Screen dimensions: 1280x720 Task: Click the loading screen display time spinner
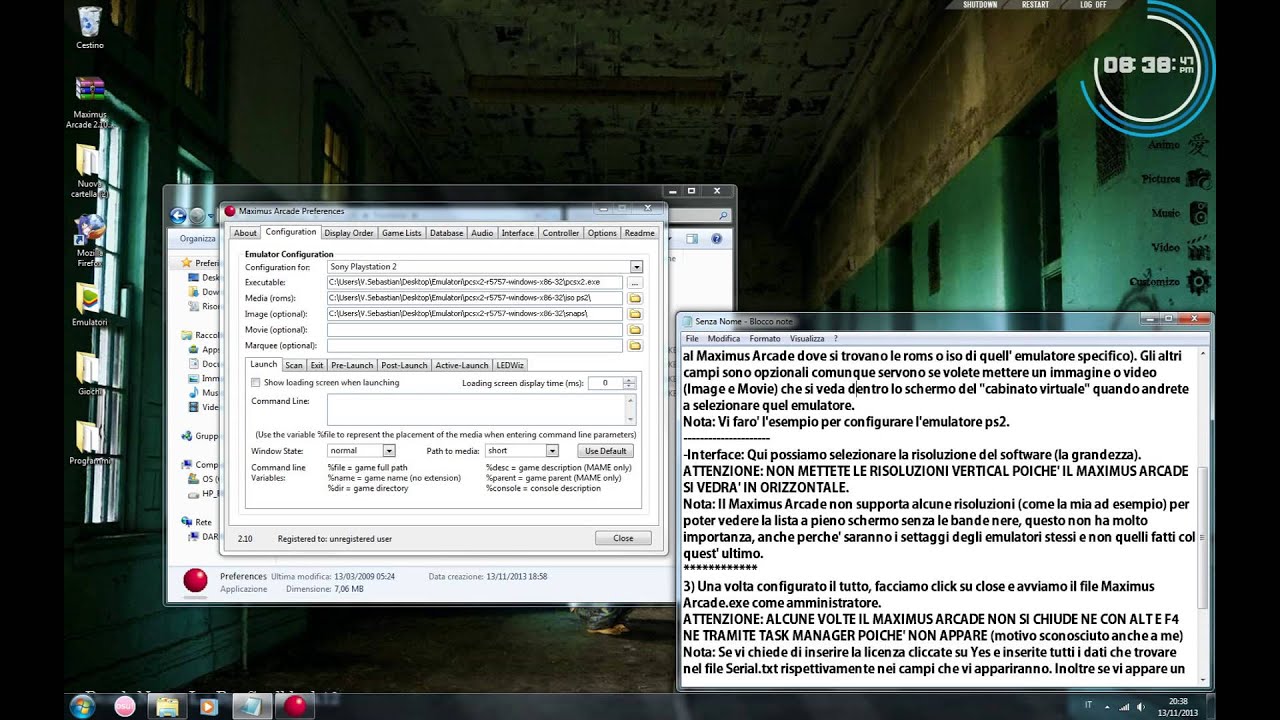point(629,383)
